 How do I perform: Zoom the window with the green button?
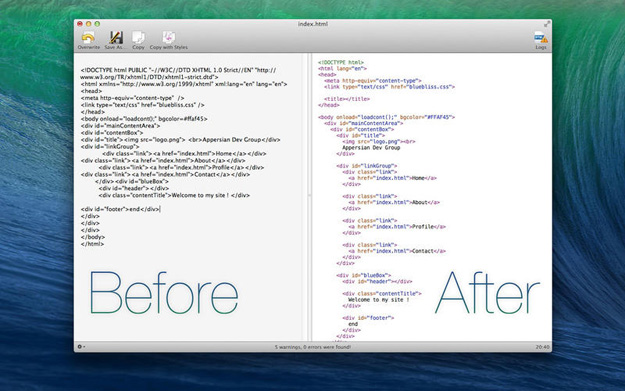tap(97, 24)
